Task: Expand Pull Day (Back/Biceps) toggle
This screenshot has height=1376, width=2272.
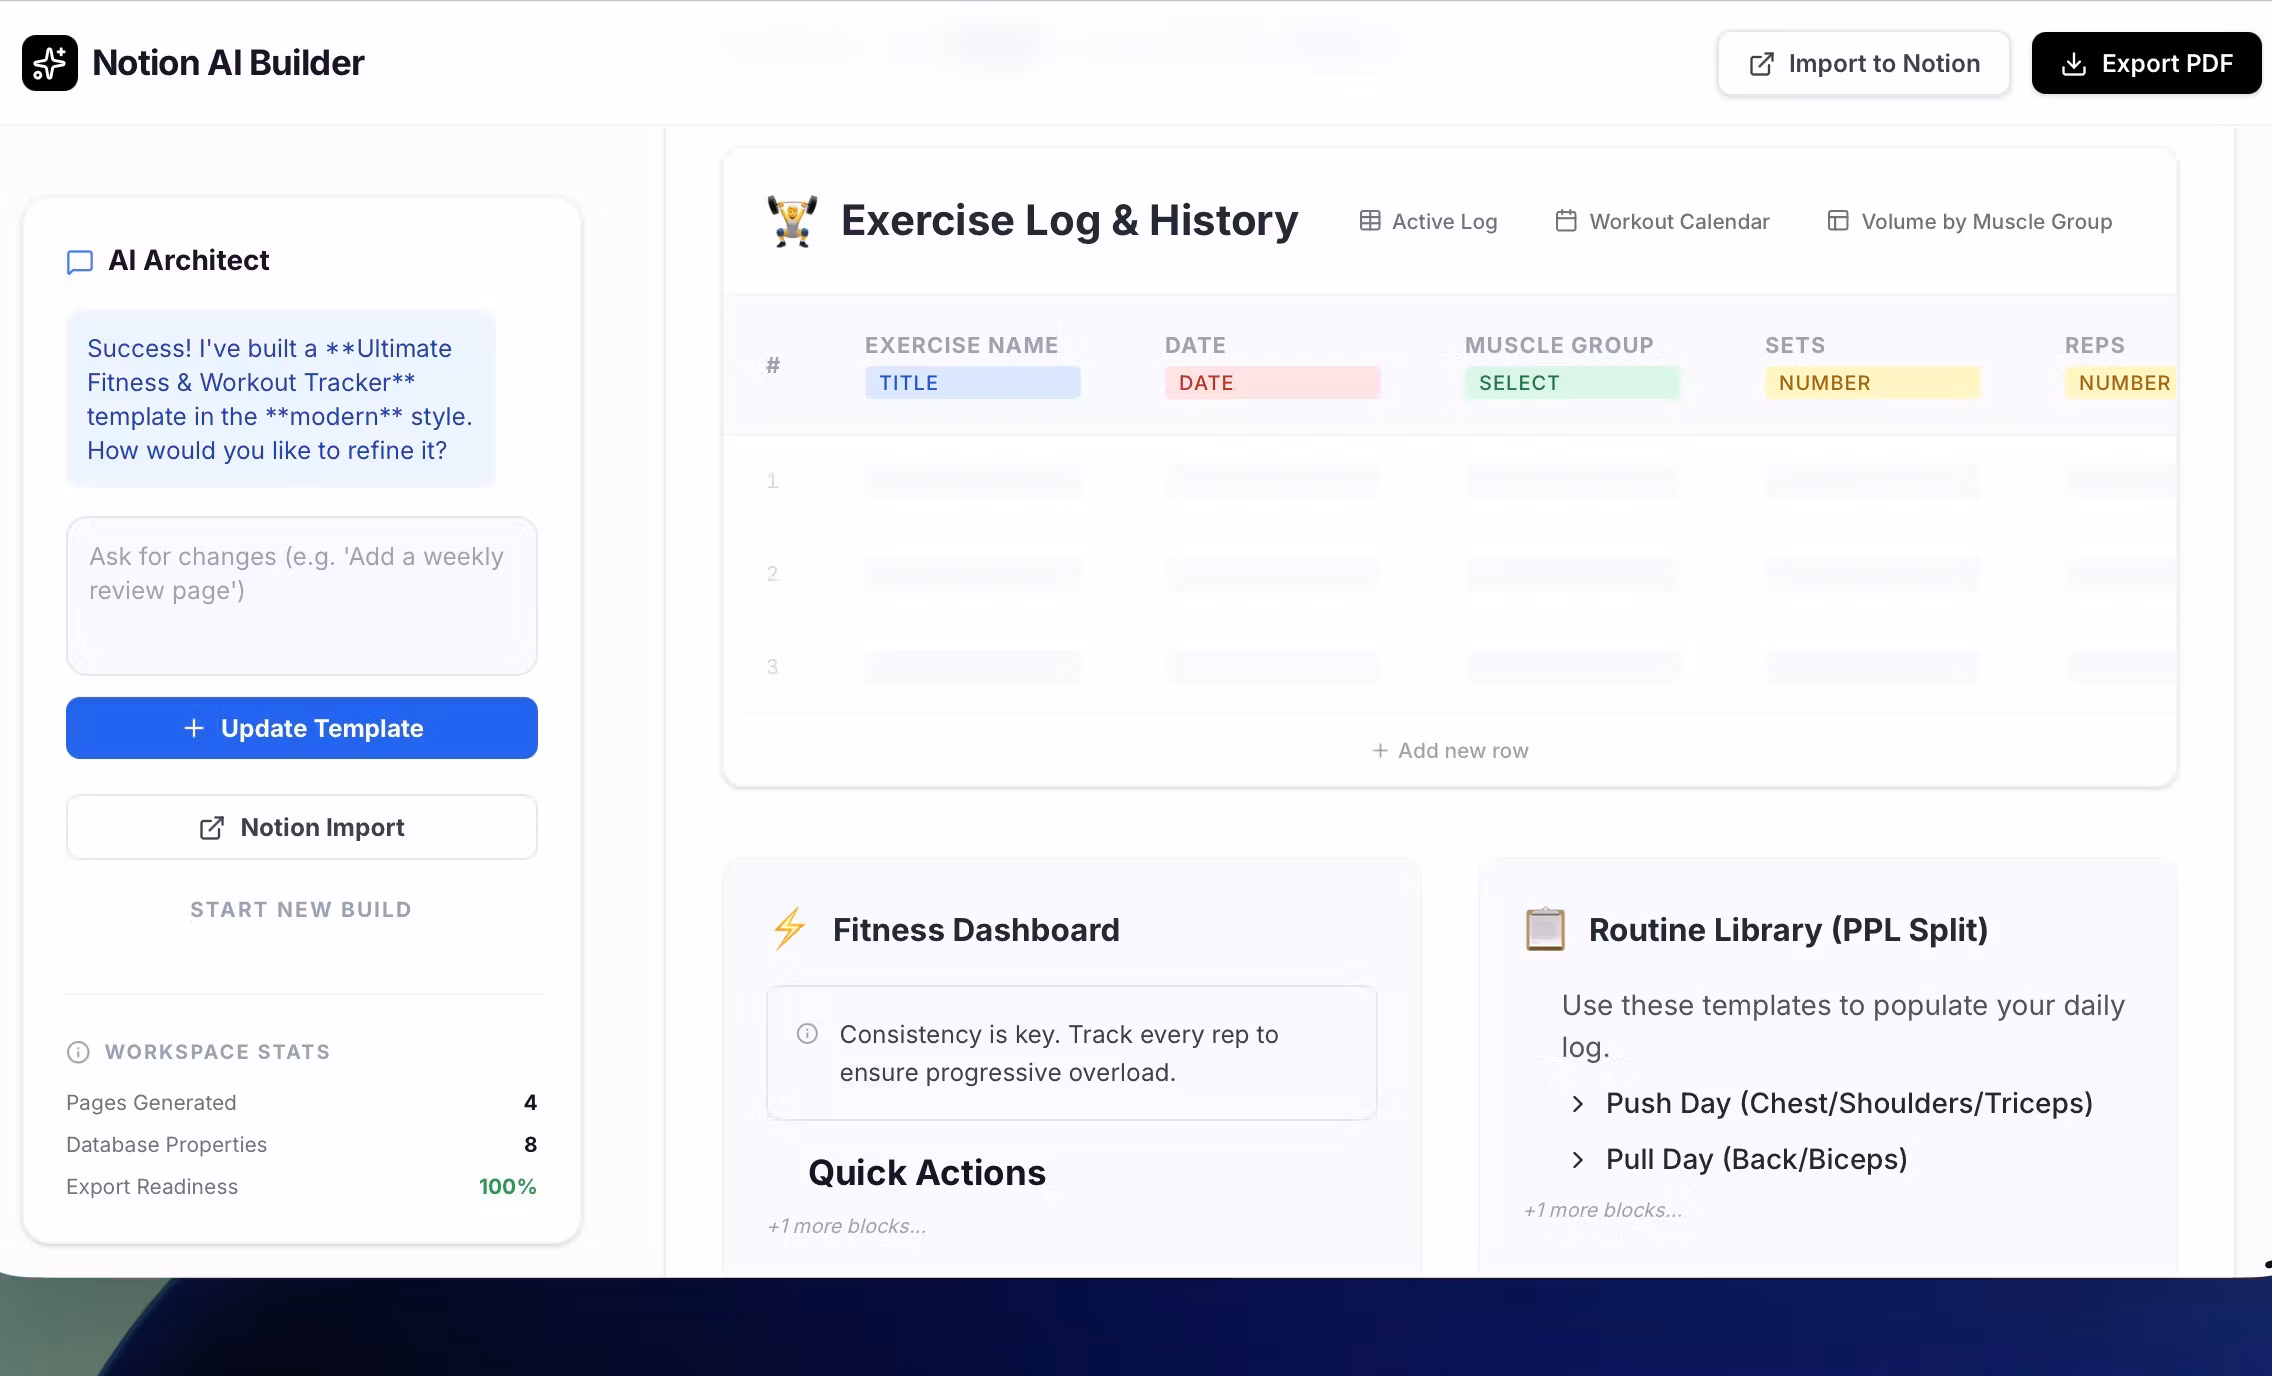Action: click(x=1578, y=1160)
